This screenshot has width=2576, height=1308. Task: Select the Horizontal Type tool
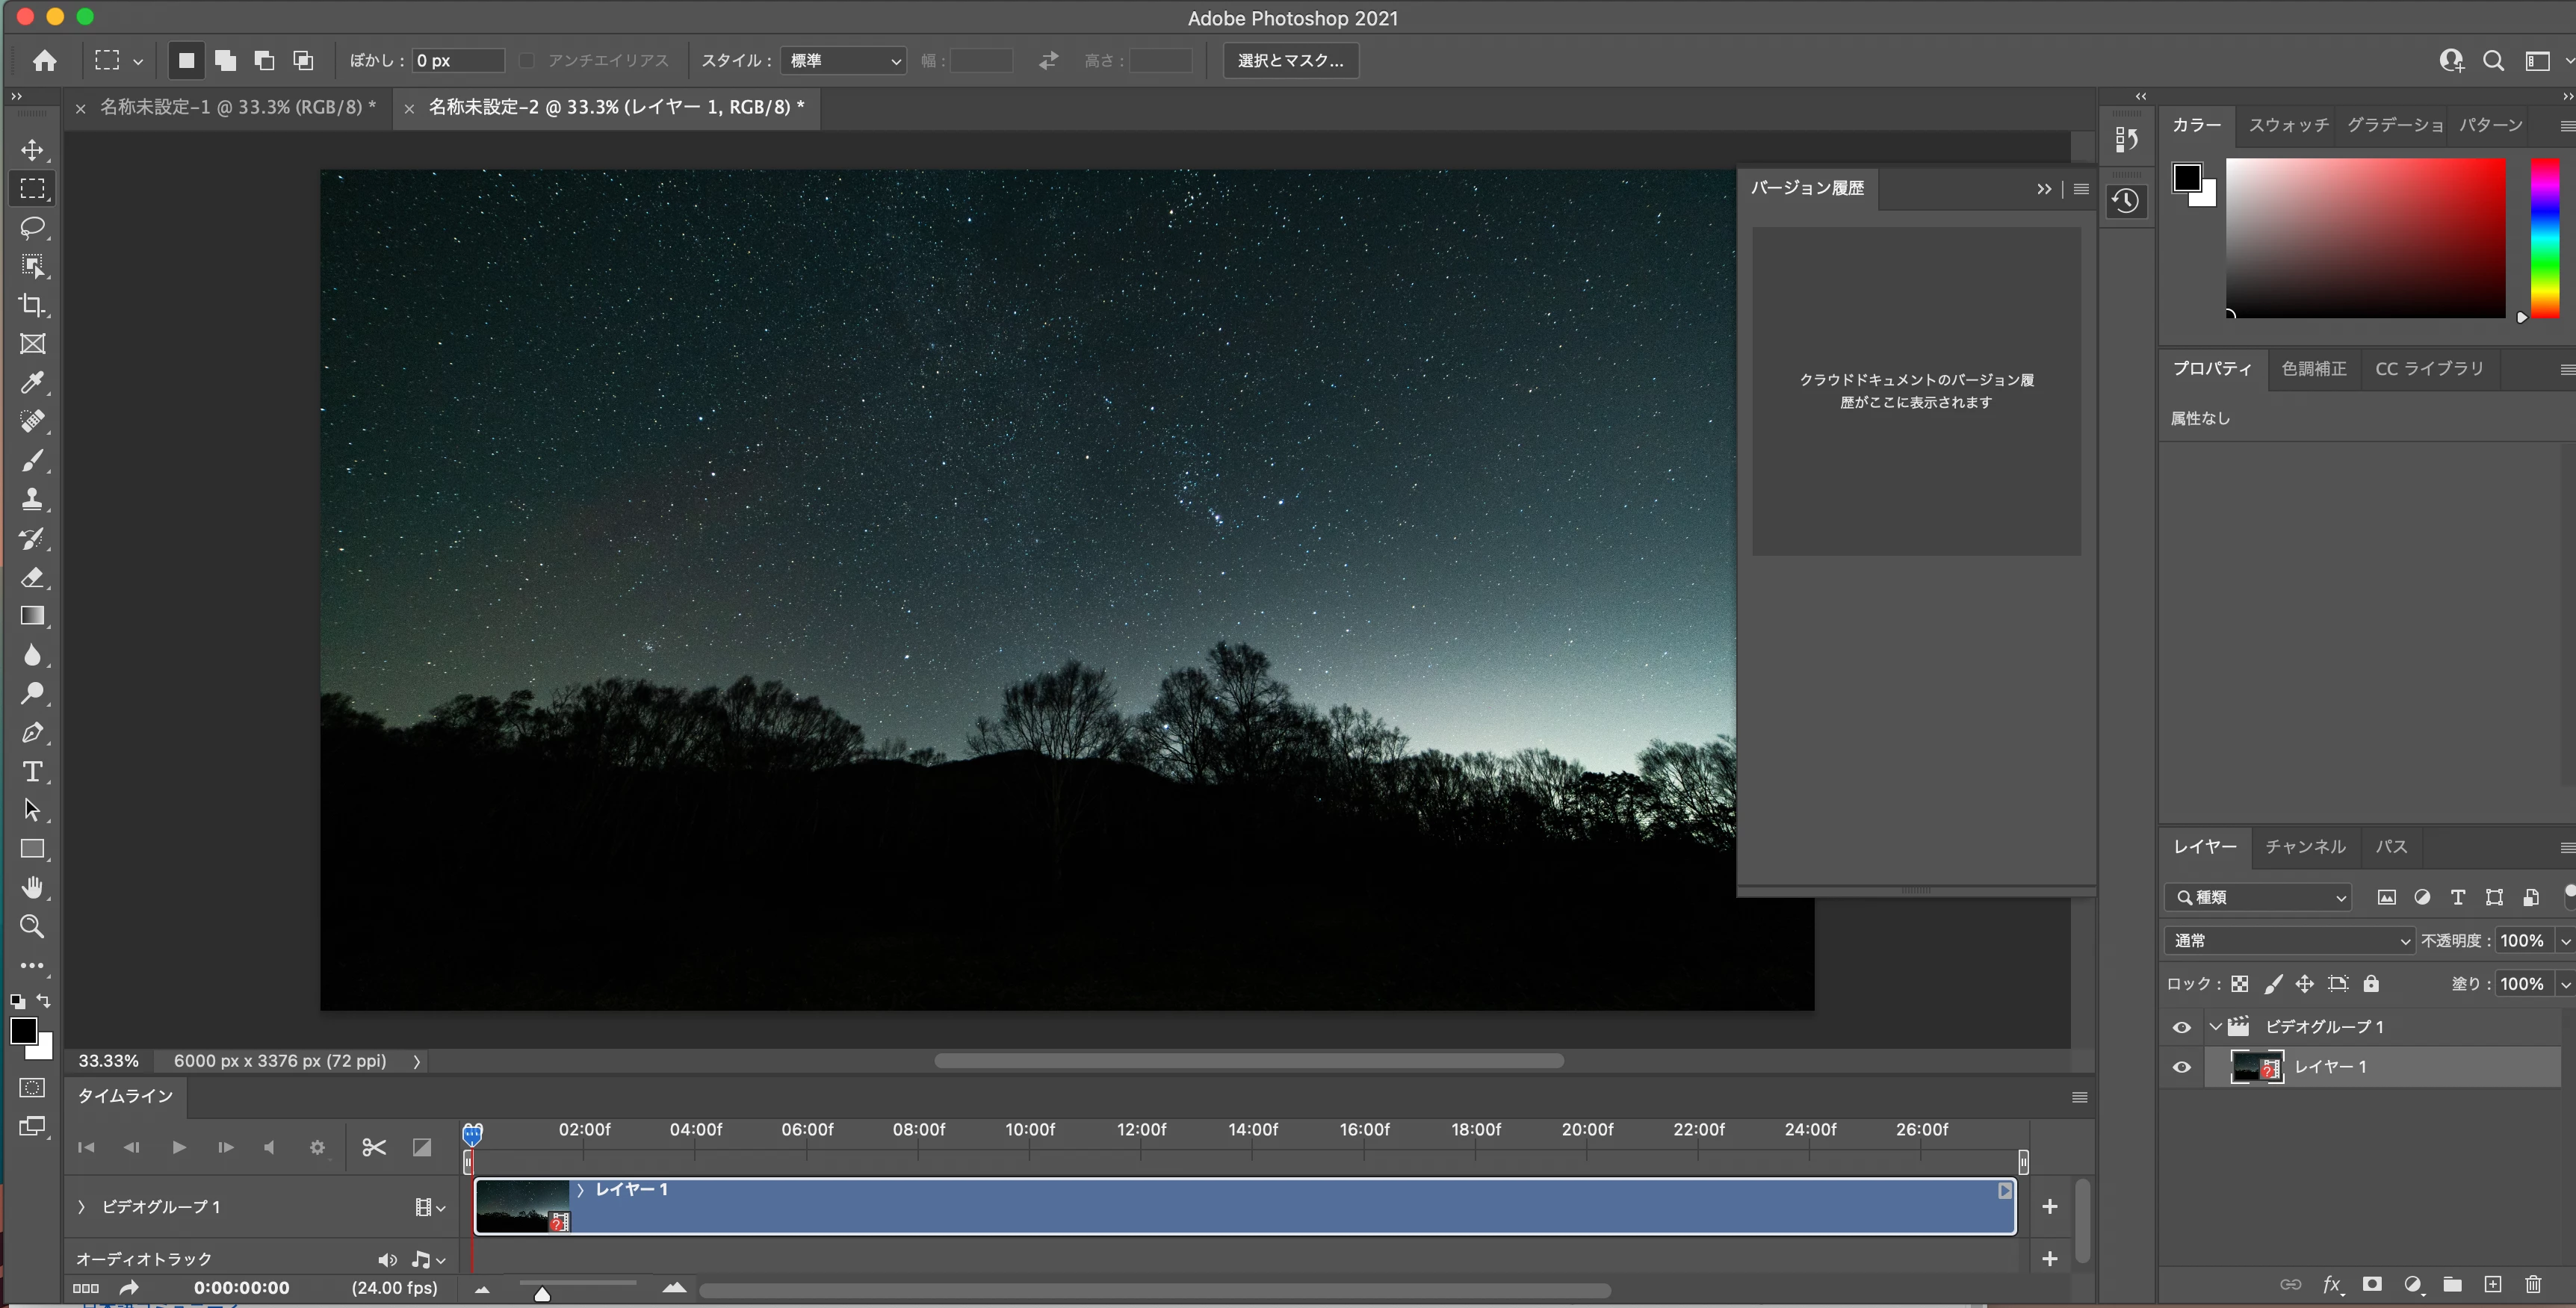click(x=32, y=771)
